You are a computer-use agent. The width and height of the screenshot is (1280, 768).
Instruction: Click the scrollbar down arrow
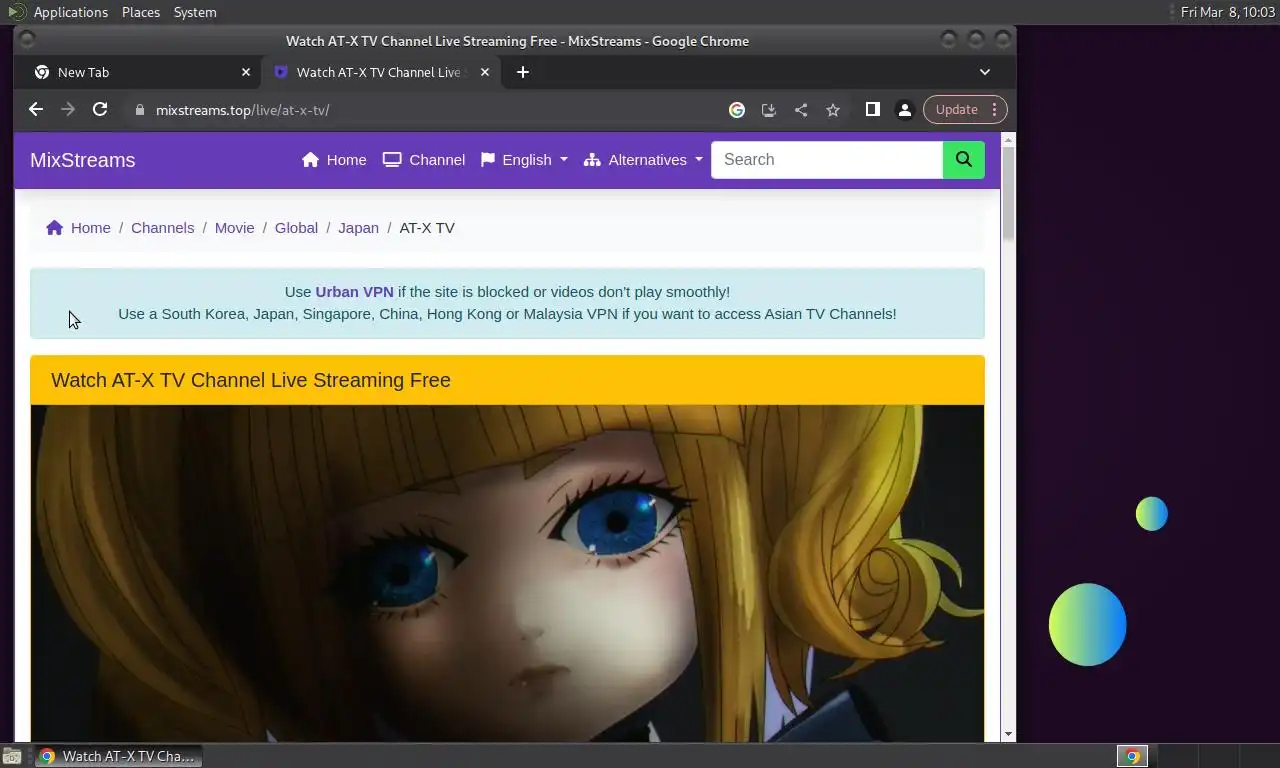point(1008,734)
